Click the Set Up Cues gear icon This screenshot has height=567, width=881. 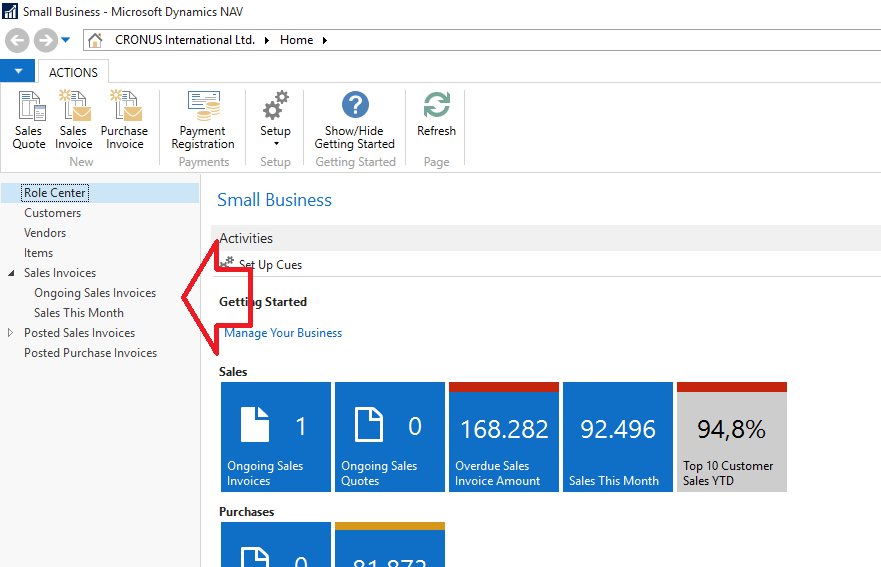coord(228,264)
